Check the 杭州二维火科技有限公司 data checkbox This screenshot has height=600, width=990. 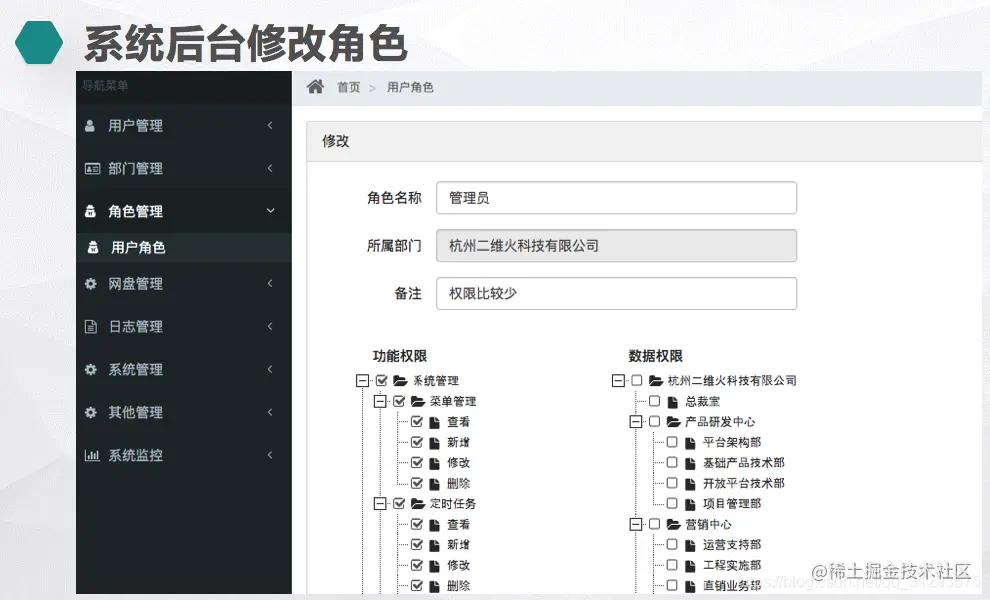coord(637,380)
